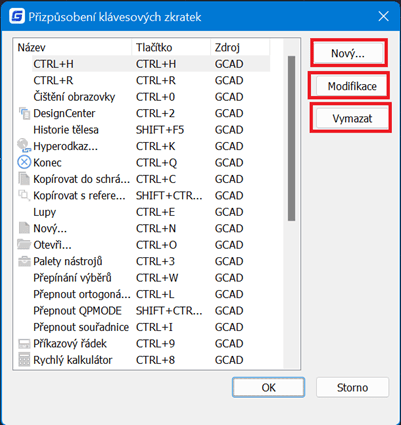Click the DesignCenter icon in list
Viewport: 401px width, 425px height.
(24, 113)
